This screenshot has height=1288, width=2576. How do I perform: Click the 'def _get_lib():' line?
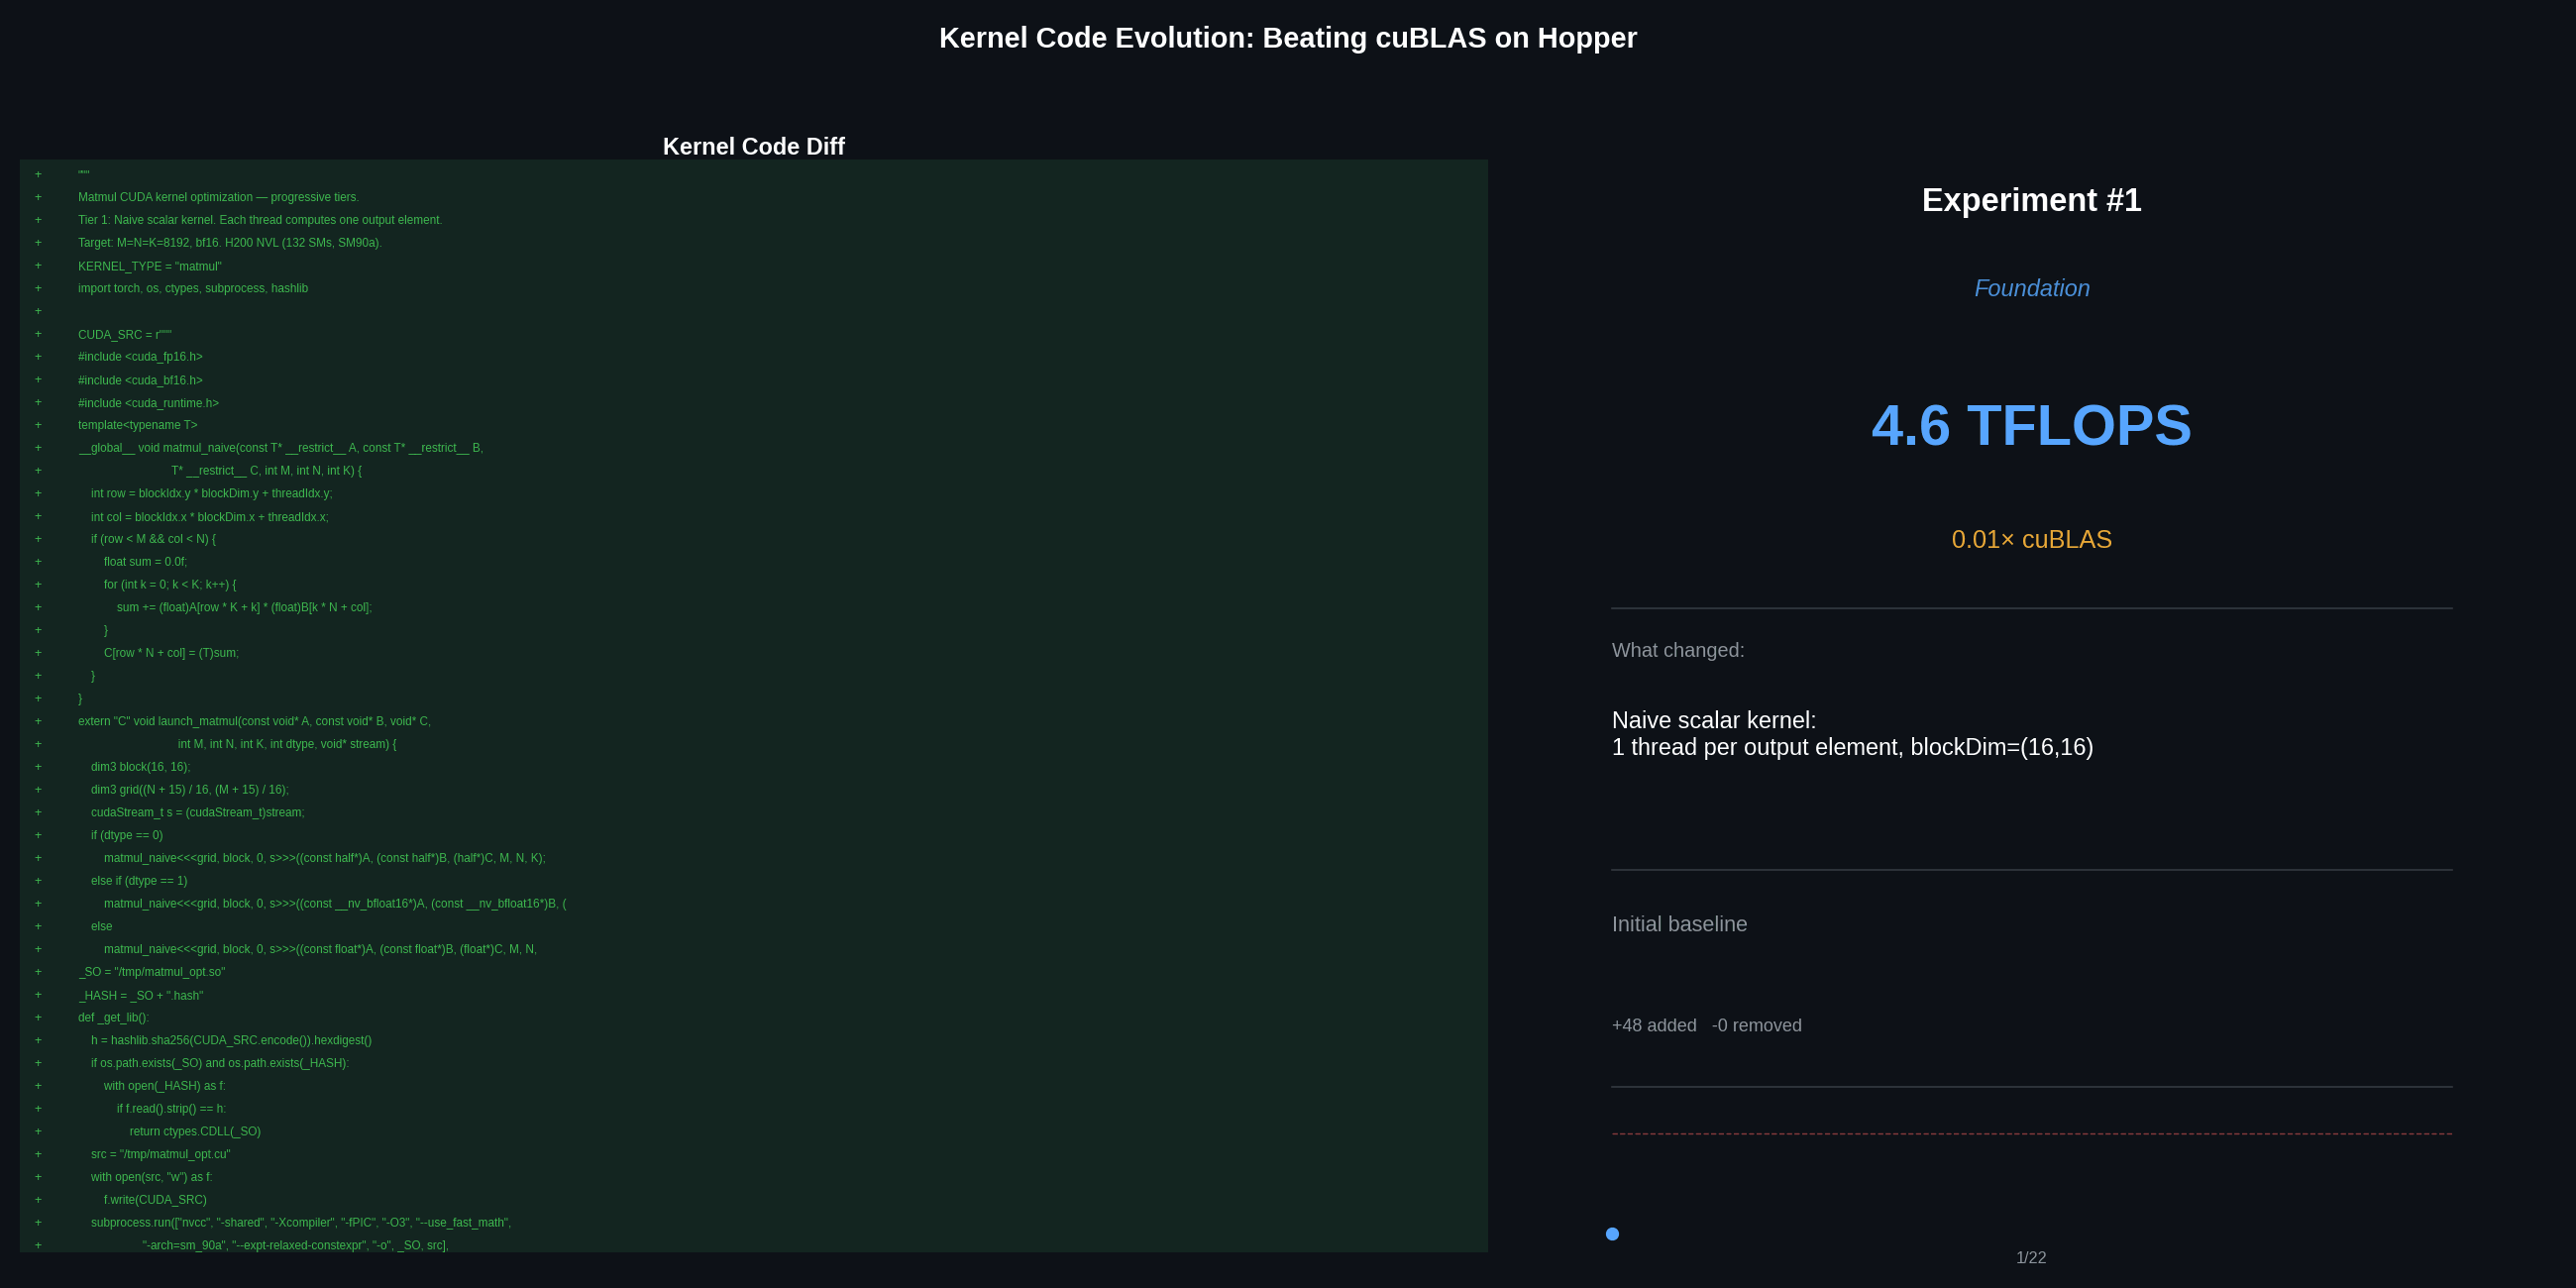point(113,1018)
